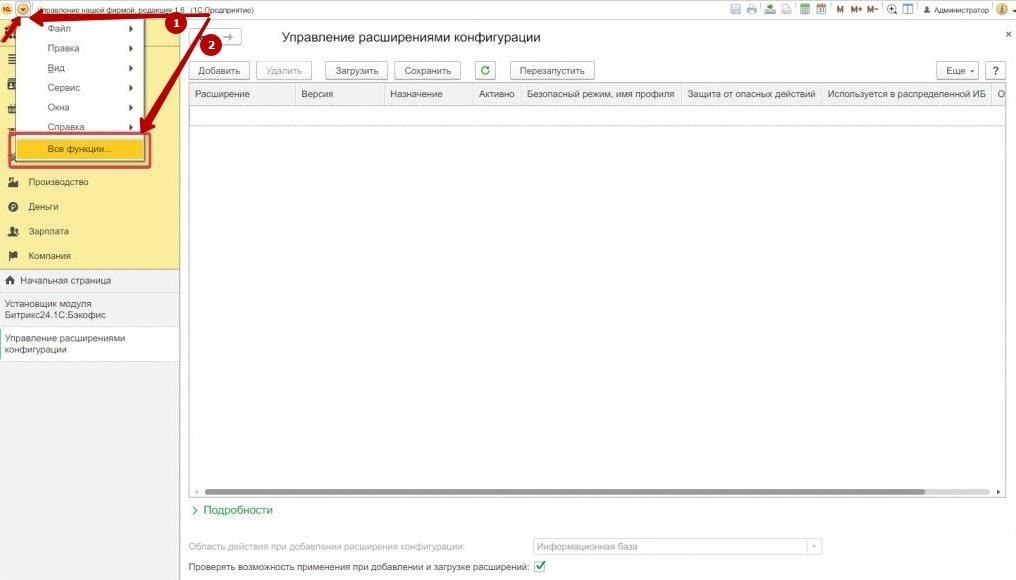Screen dimensions: 1016x580
Task: Switch to Установщик модуля Битрикс24.1С:Бэкофис window
Action: 89,309
